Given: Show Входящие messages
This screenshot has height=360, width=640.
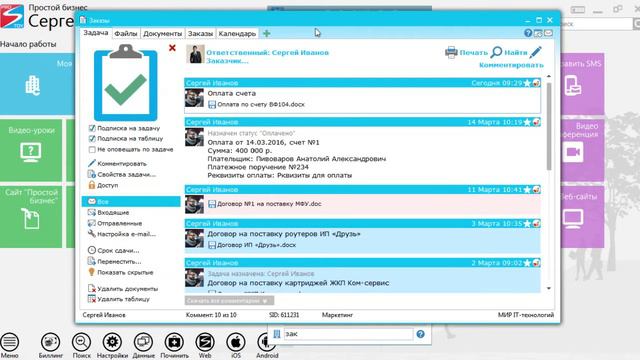Looking at the screenshot, I should pos(109,213).
